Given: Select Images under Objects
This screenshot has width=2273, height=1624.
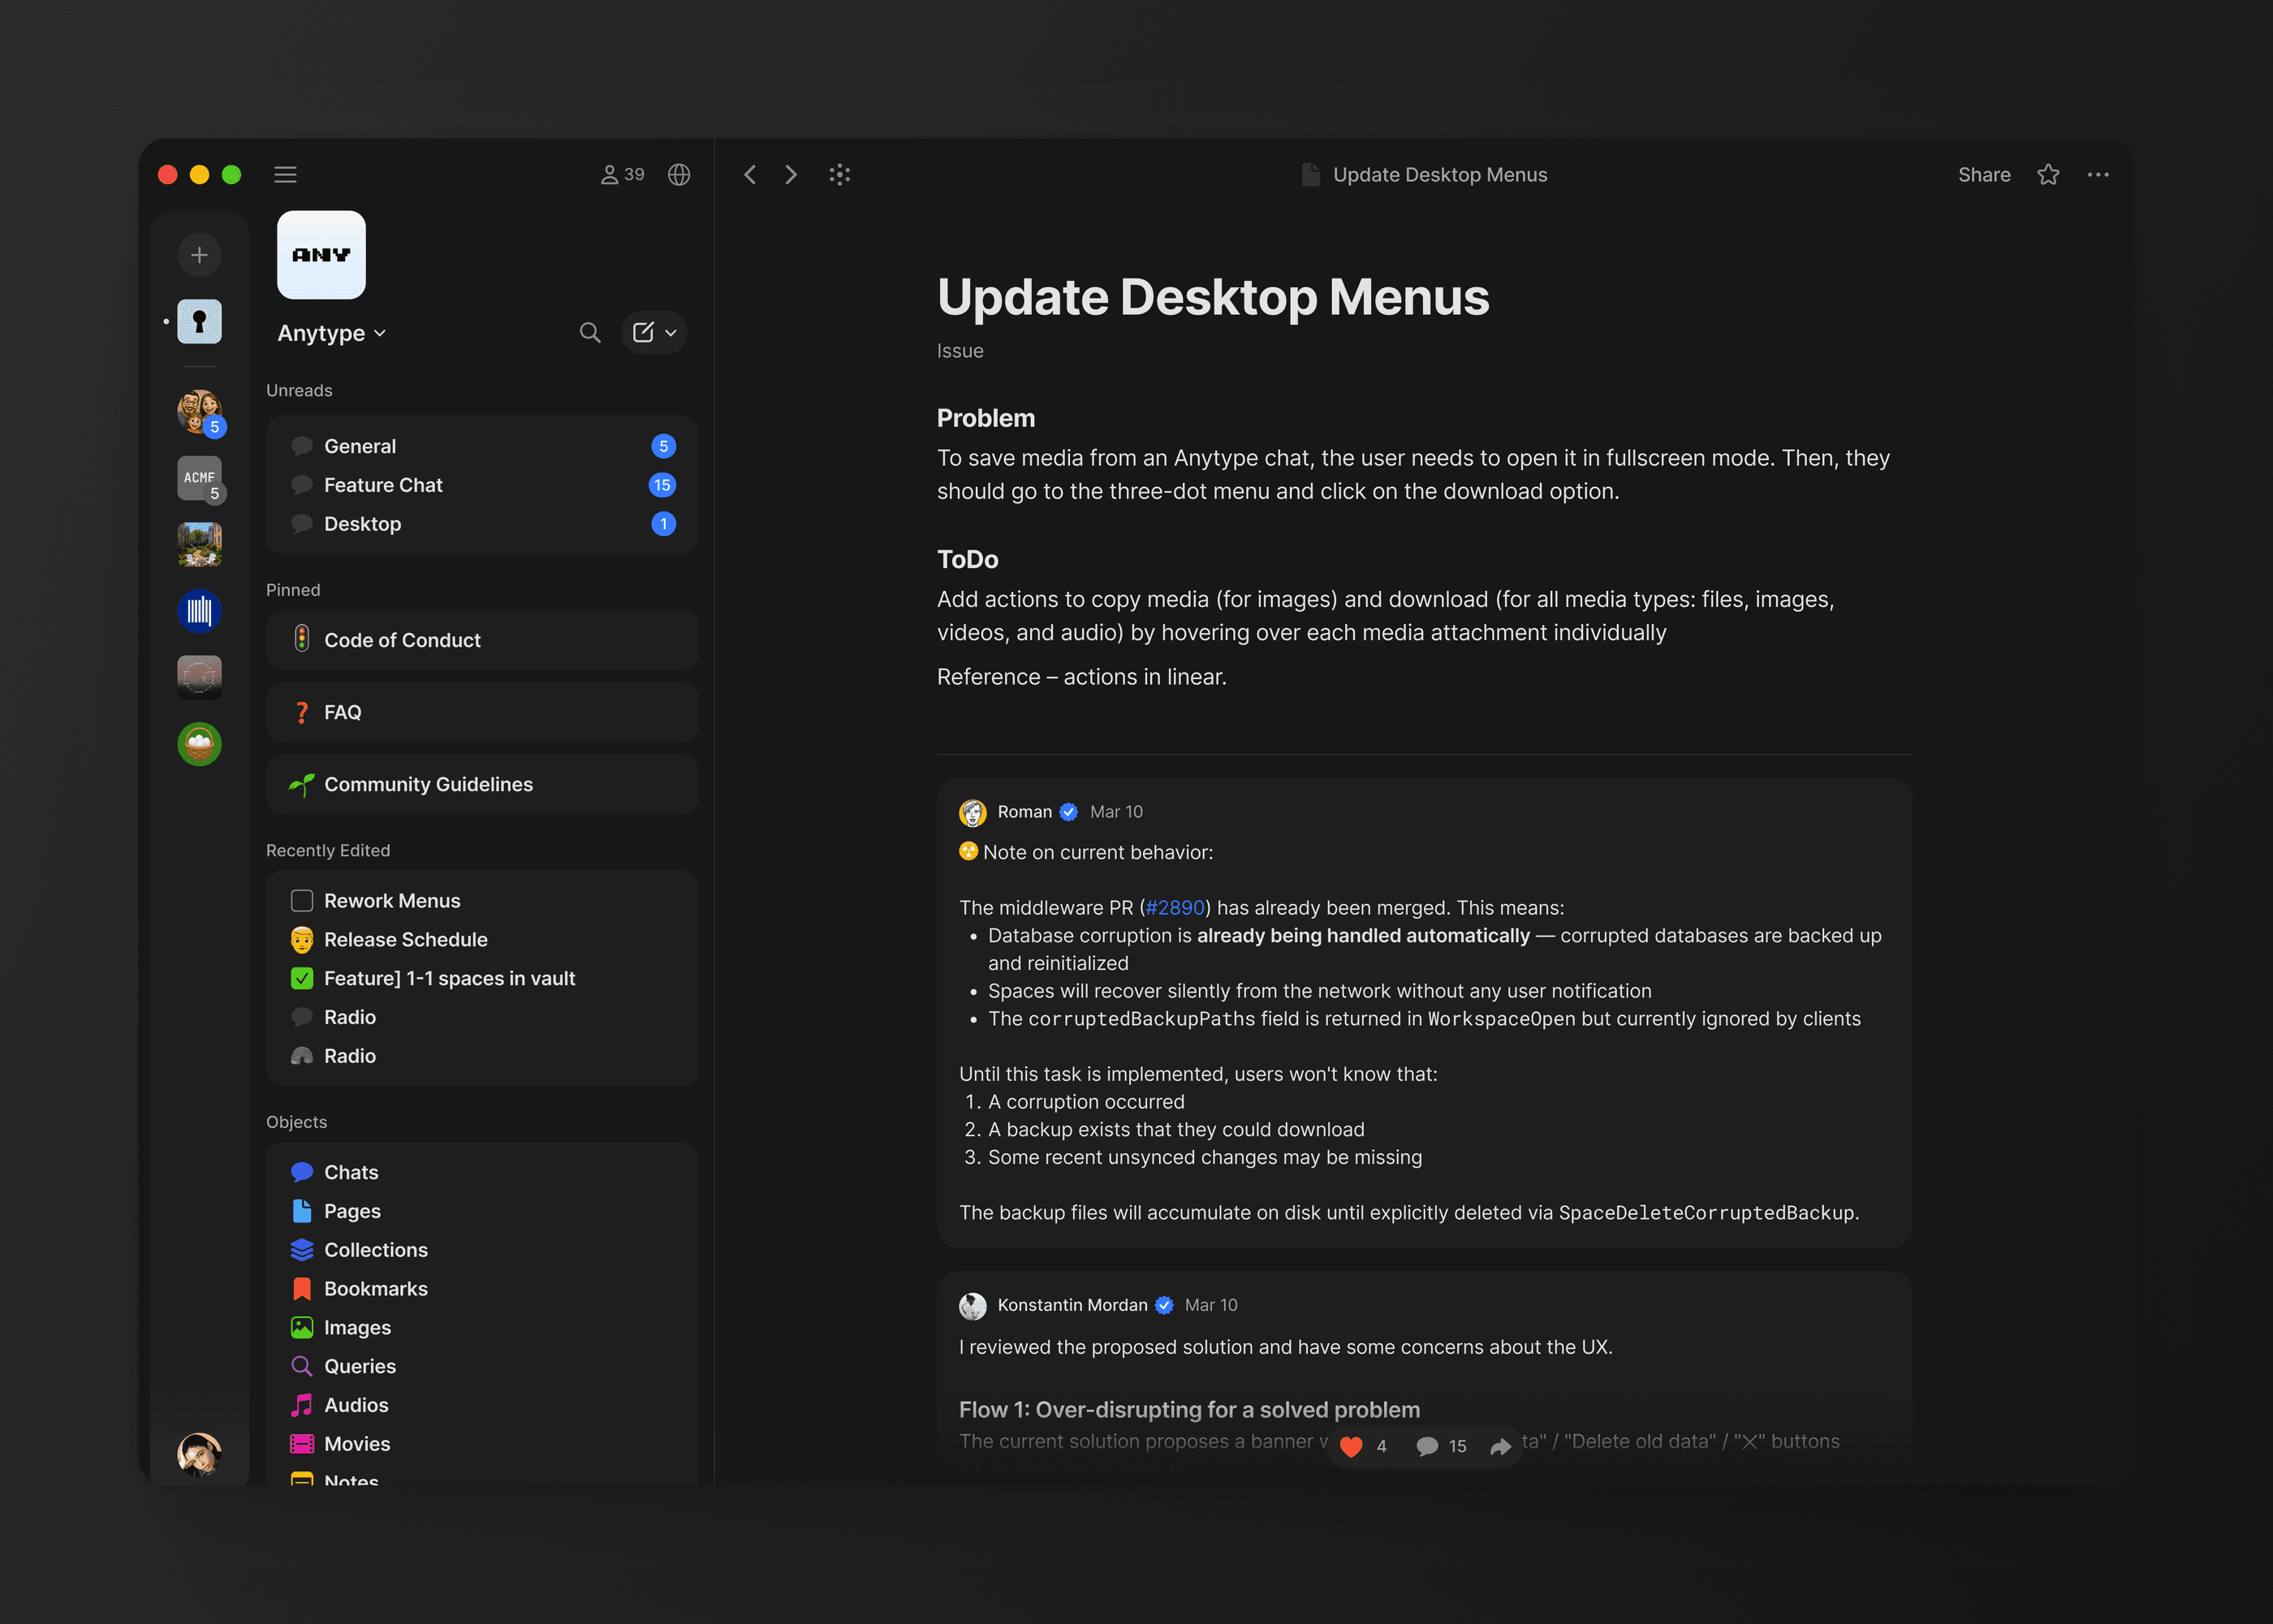Looking at the screenshot, I should (x=482, y=1328).
